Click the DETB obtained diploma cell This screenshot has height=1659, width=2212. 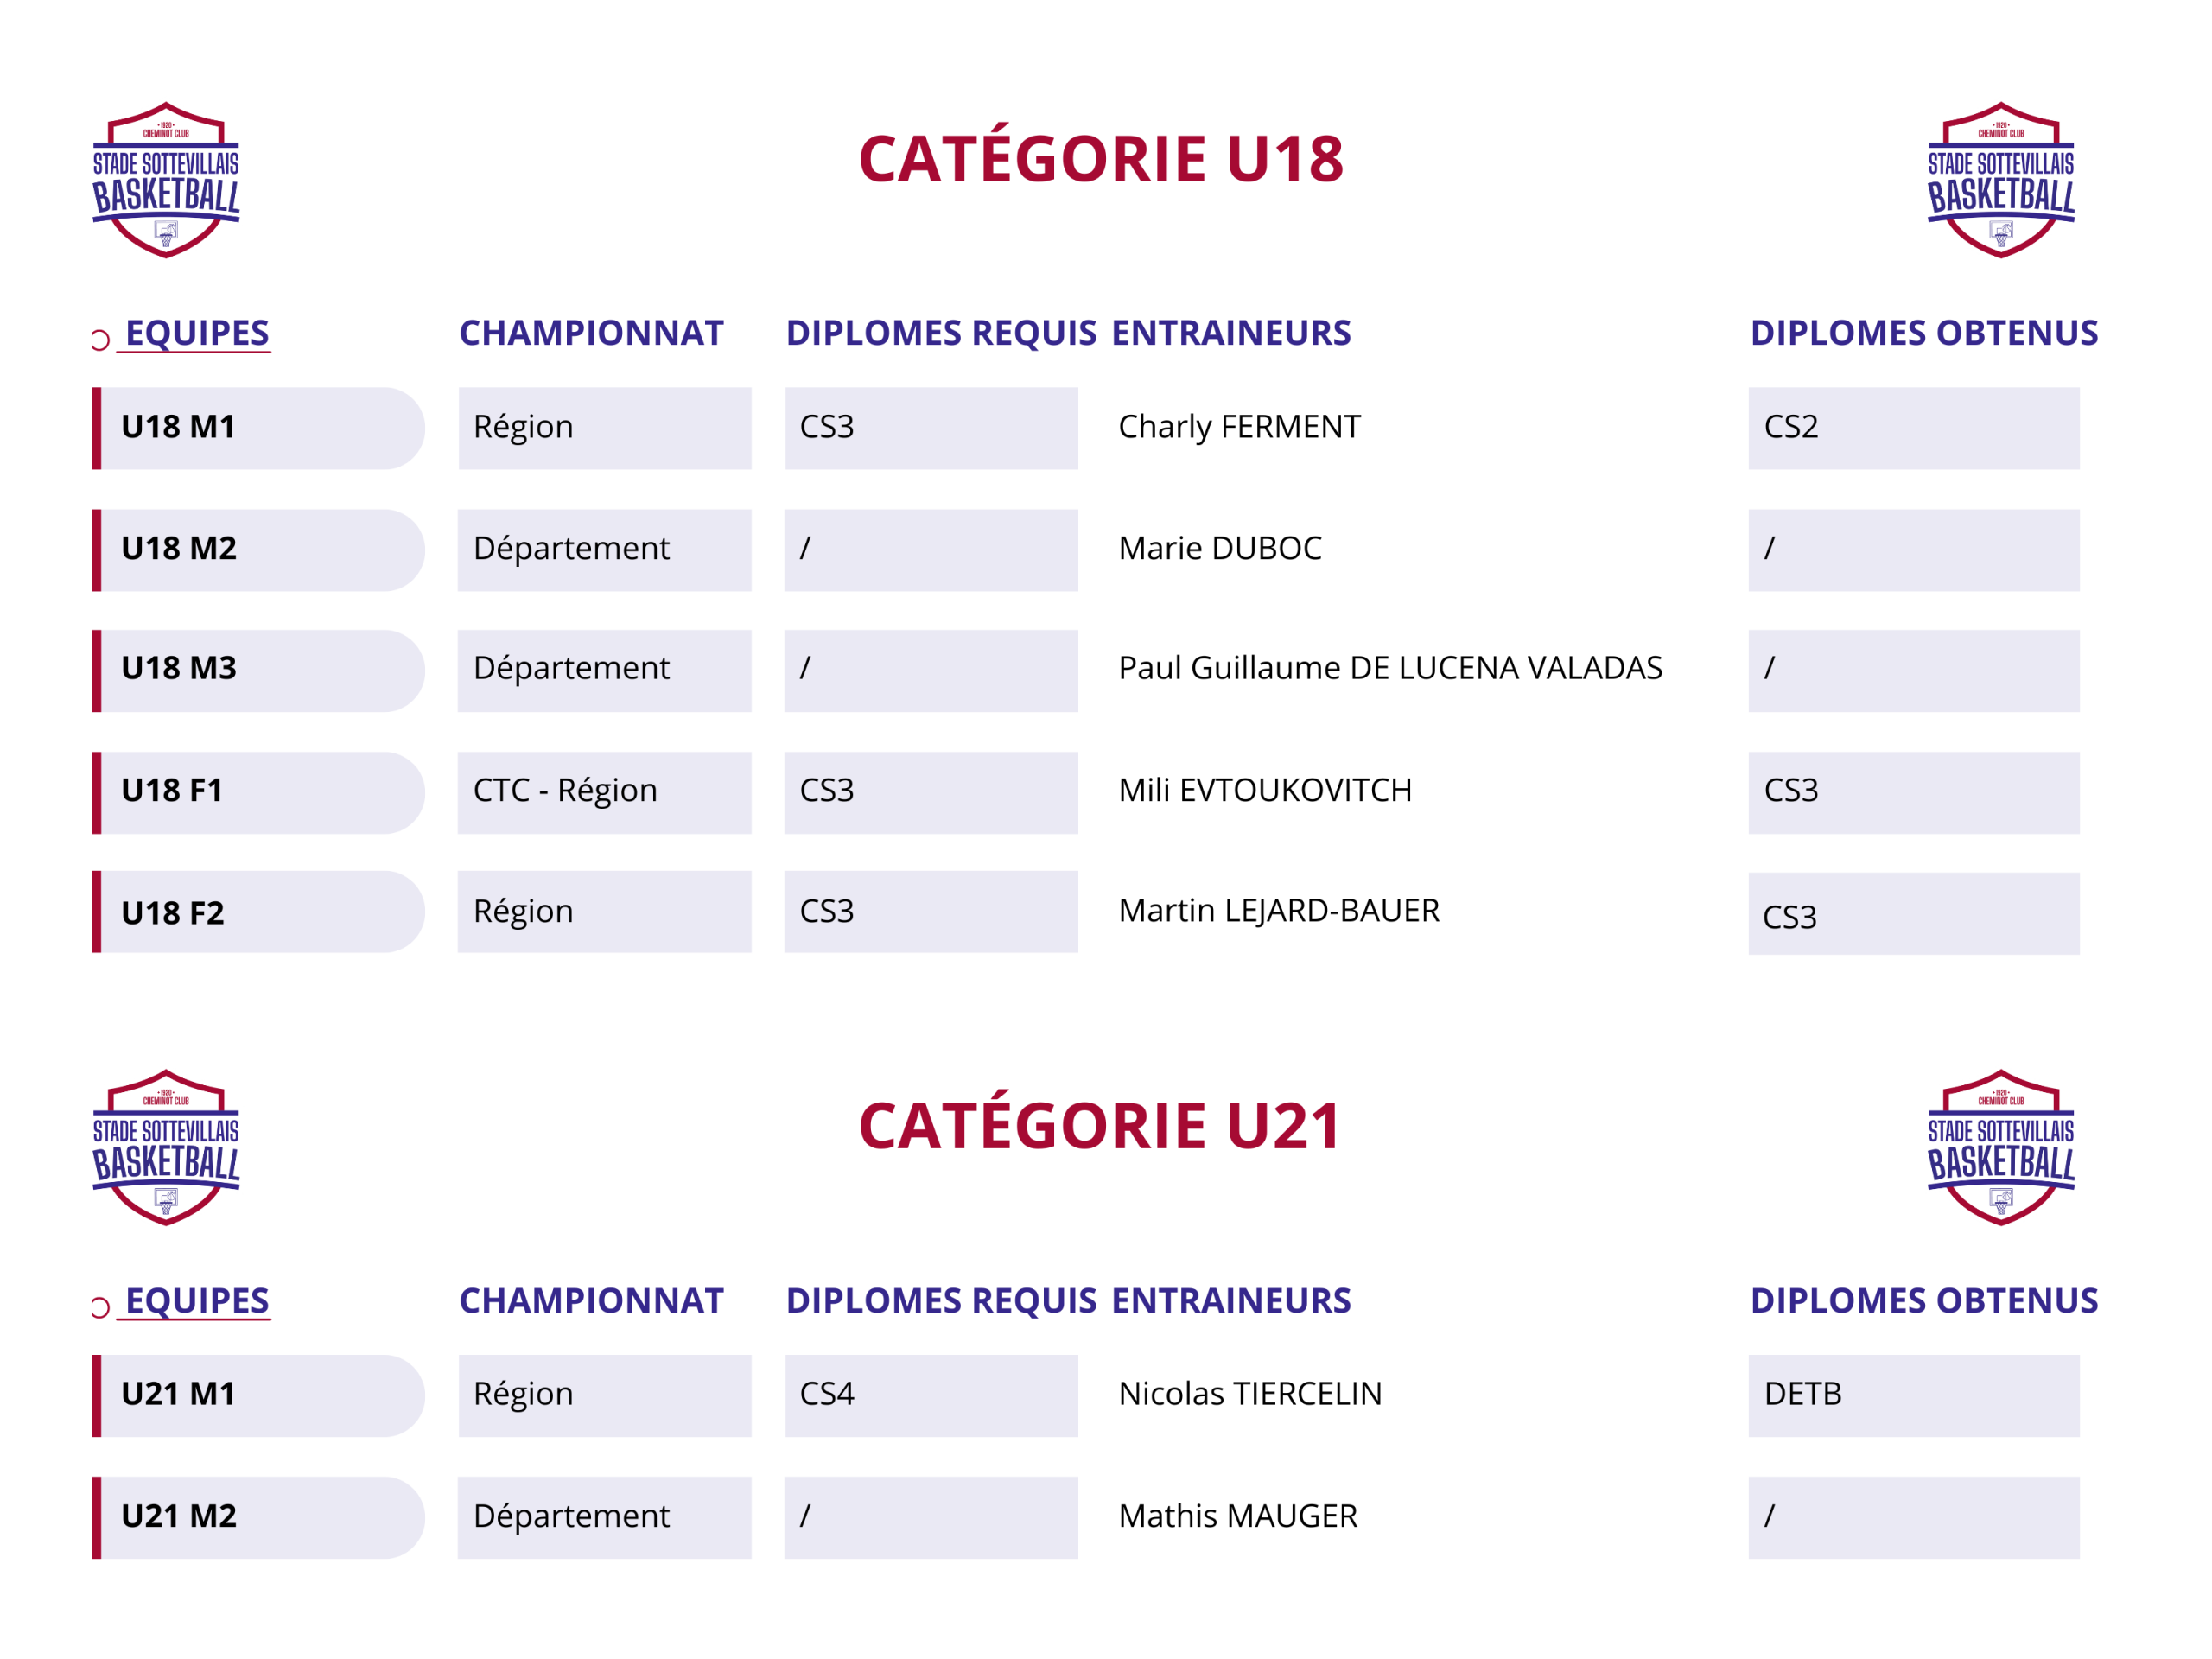[x=1913, y=1395]
